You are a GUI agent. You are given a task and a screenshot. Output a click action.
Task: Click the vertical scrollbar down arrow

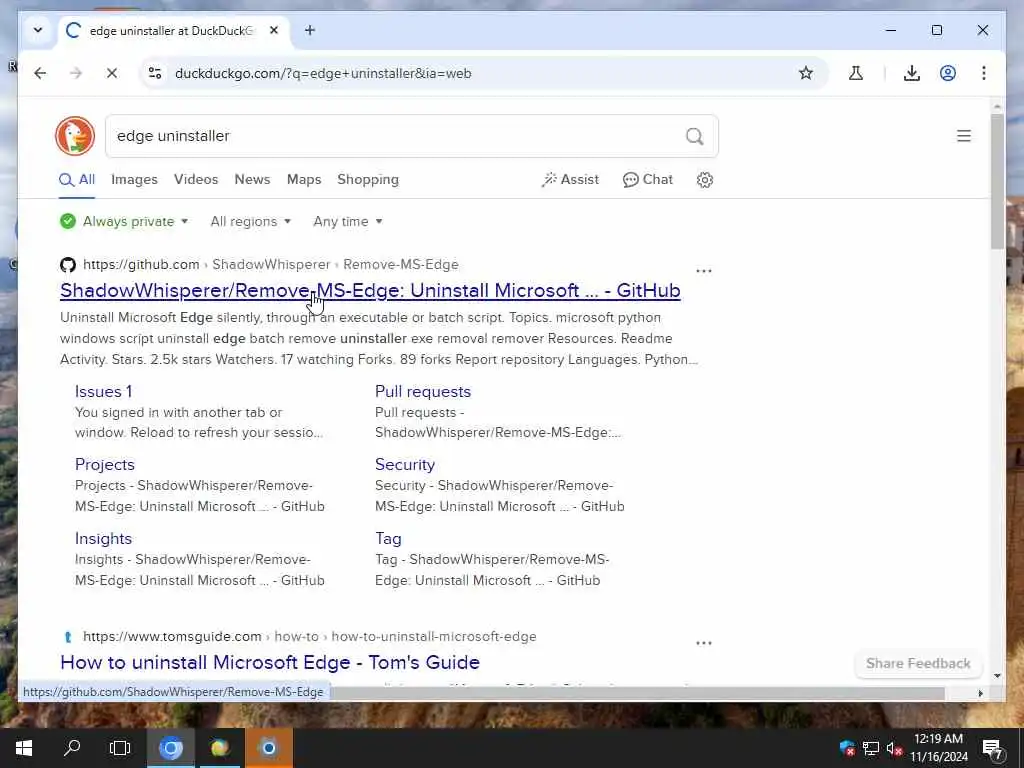point(997,676)
